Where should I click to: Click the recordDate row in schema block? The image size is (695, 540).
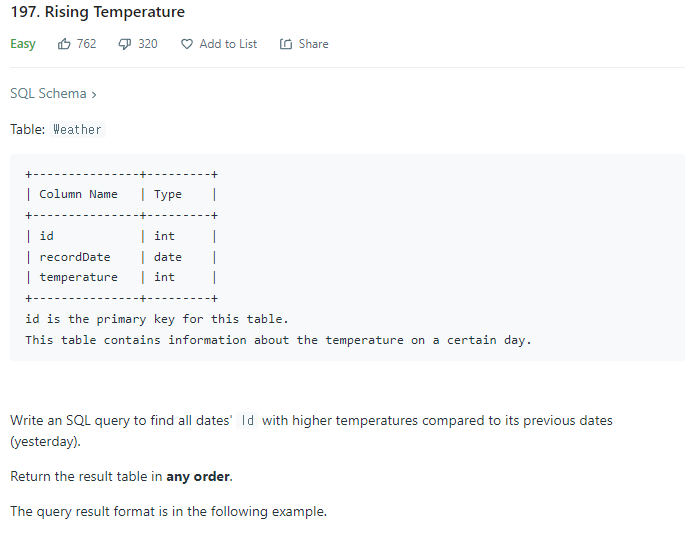(x=75, y=257)
